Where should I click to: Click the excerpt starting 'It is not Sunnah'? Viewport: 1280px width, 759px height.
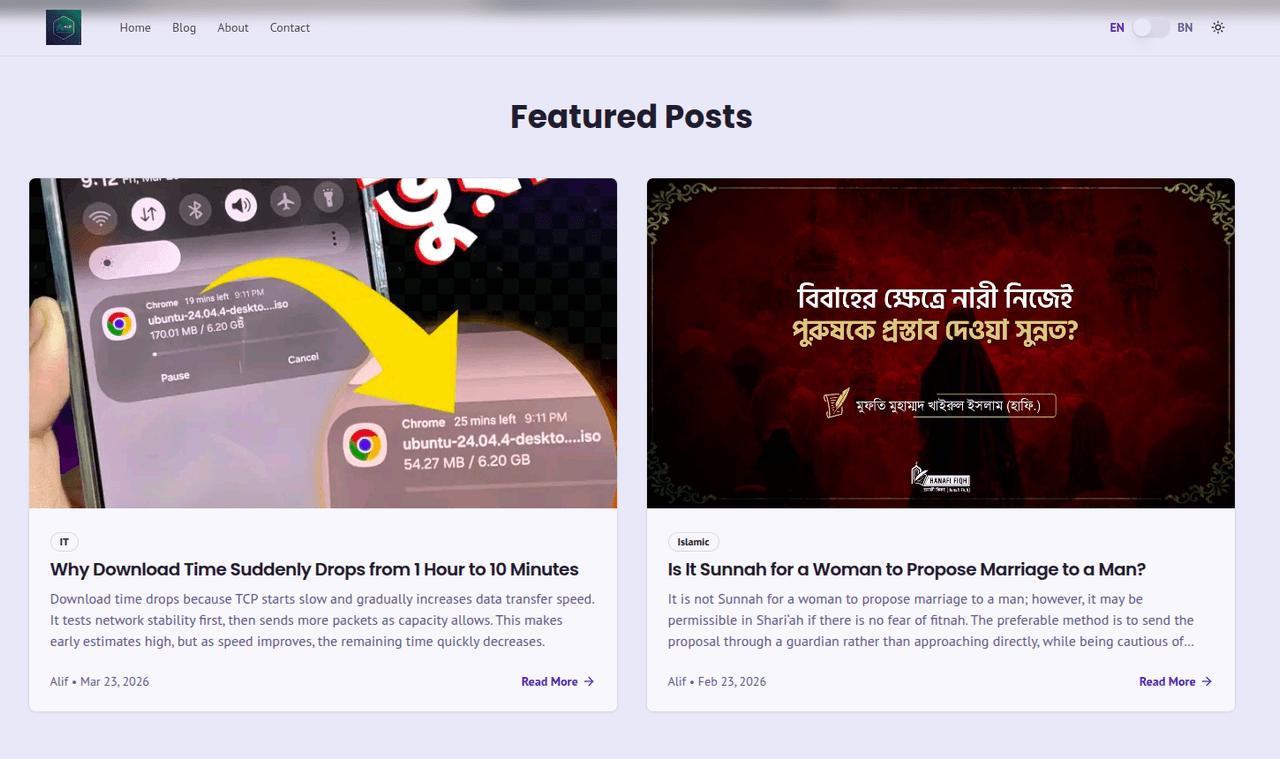[931, 620]
